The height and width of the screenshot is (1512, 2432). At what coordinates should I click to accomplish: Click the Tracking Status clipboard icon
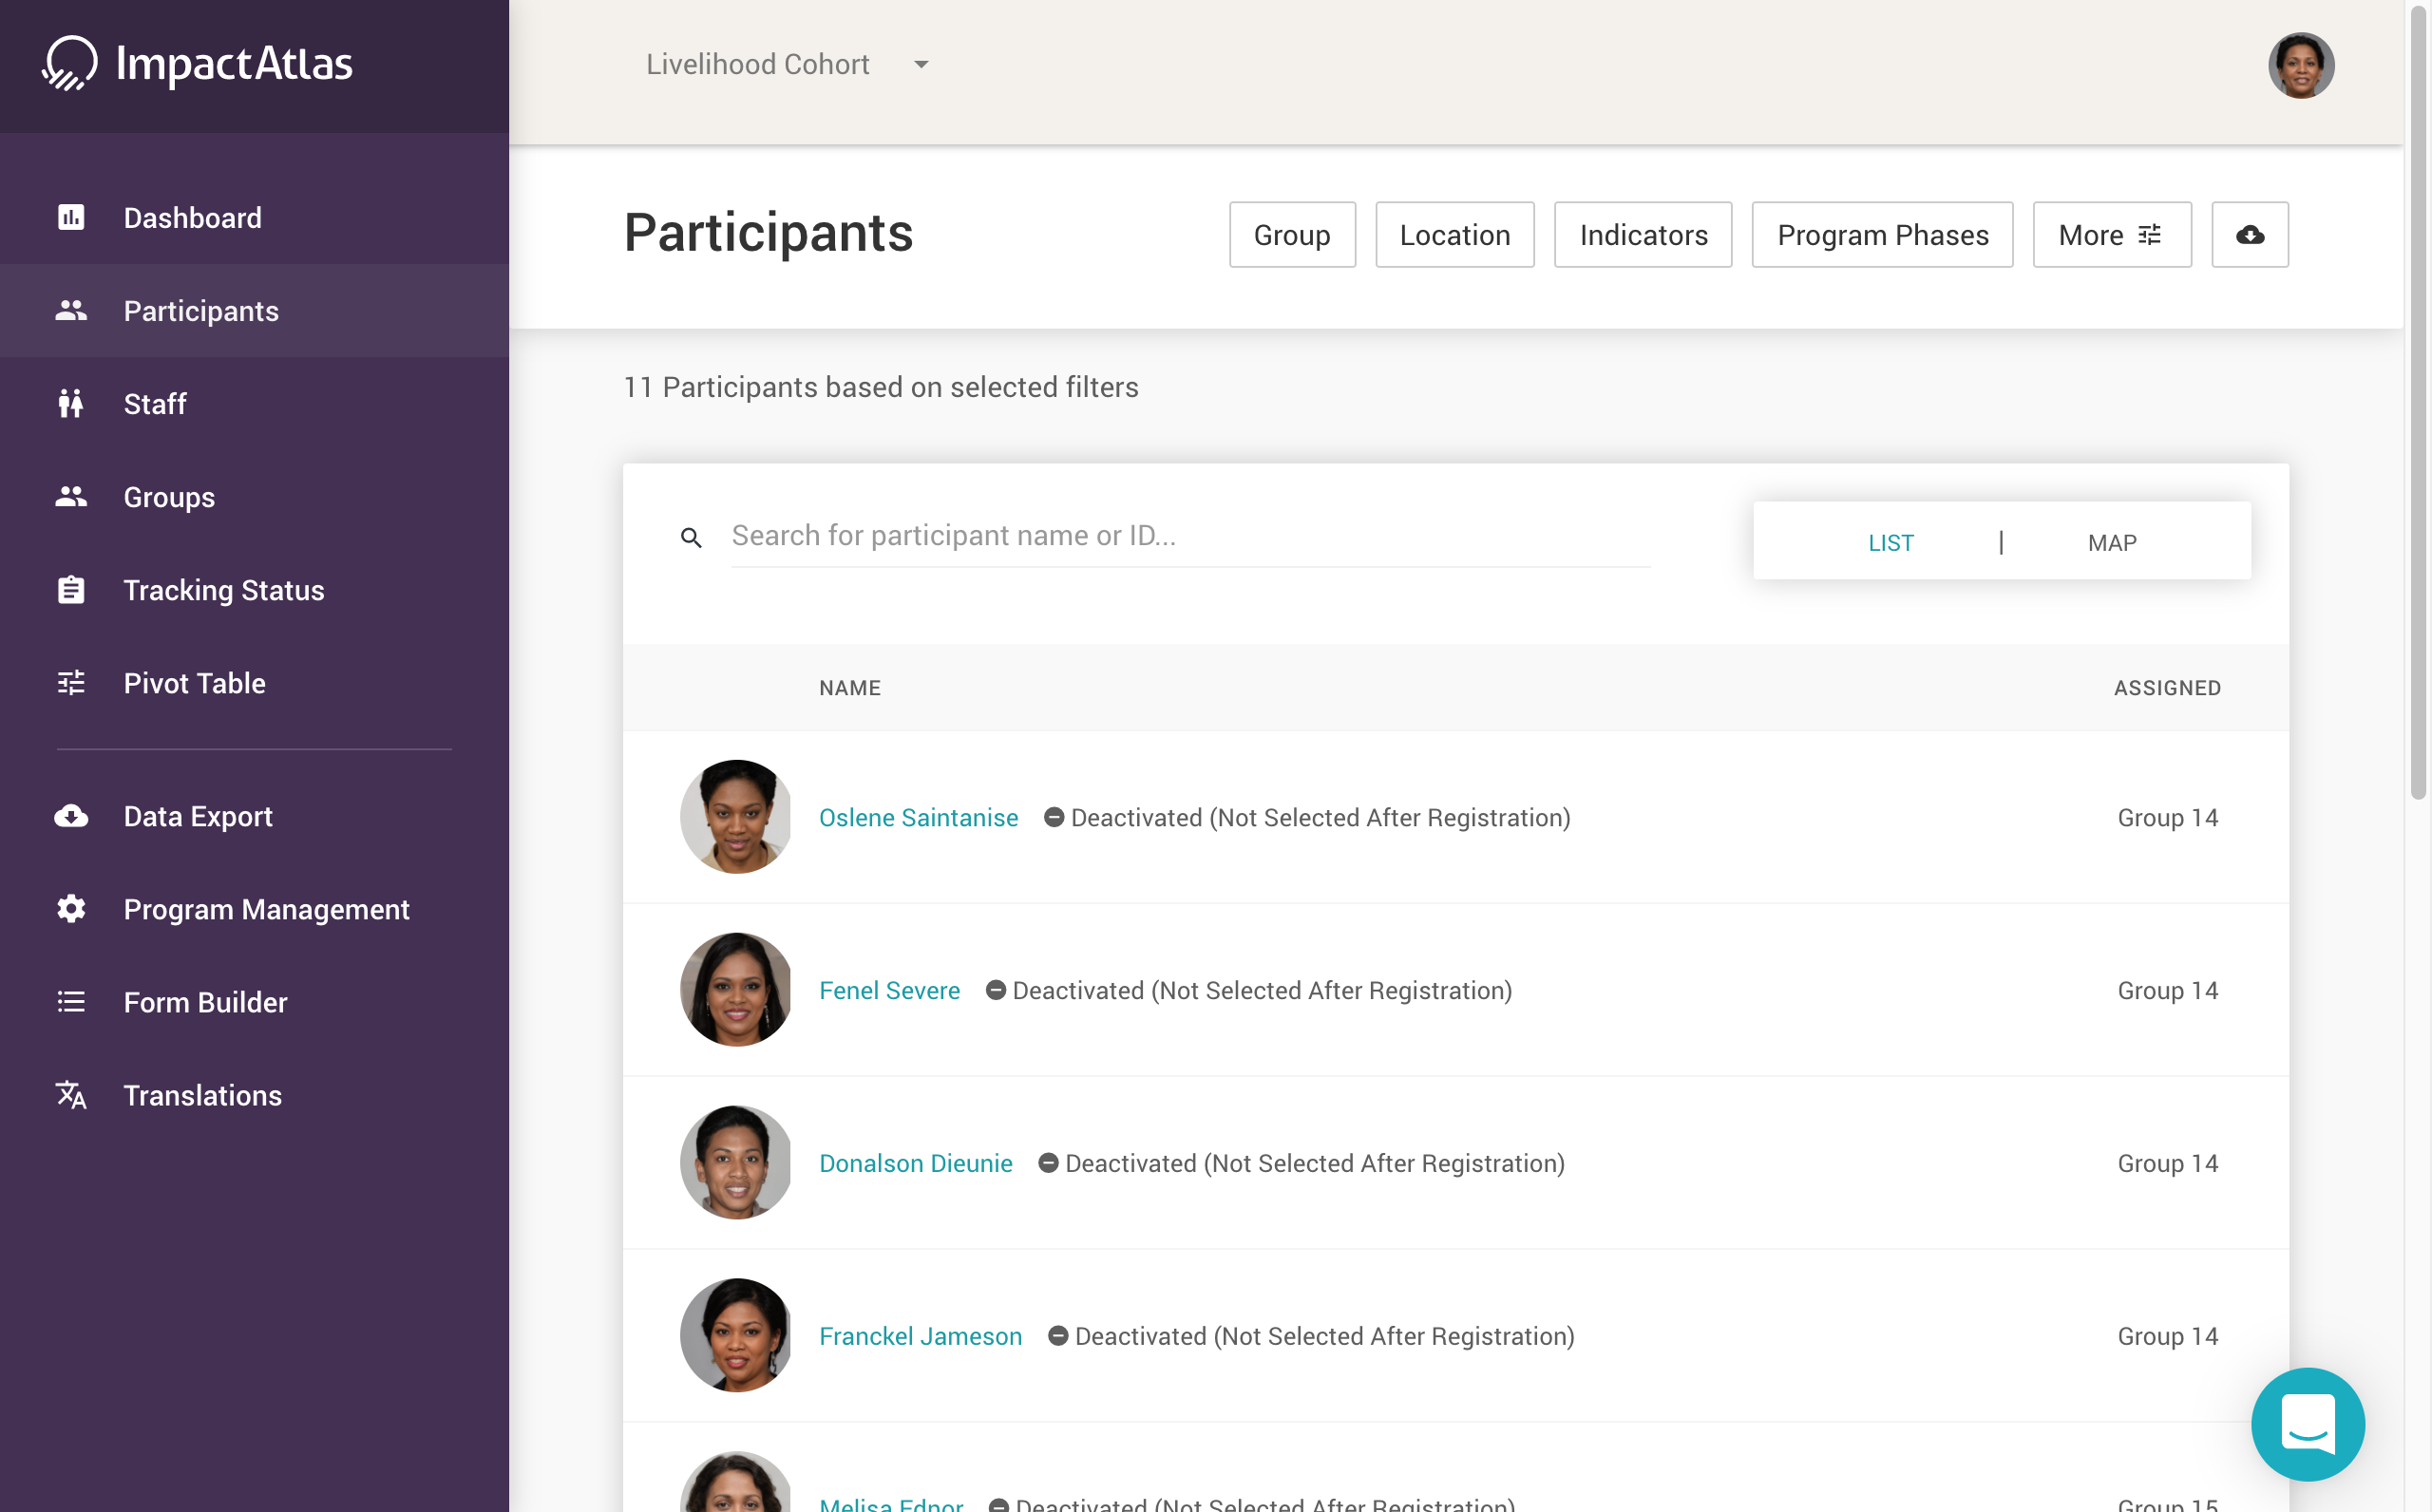click(71, 590)
